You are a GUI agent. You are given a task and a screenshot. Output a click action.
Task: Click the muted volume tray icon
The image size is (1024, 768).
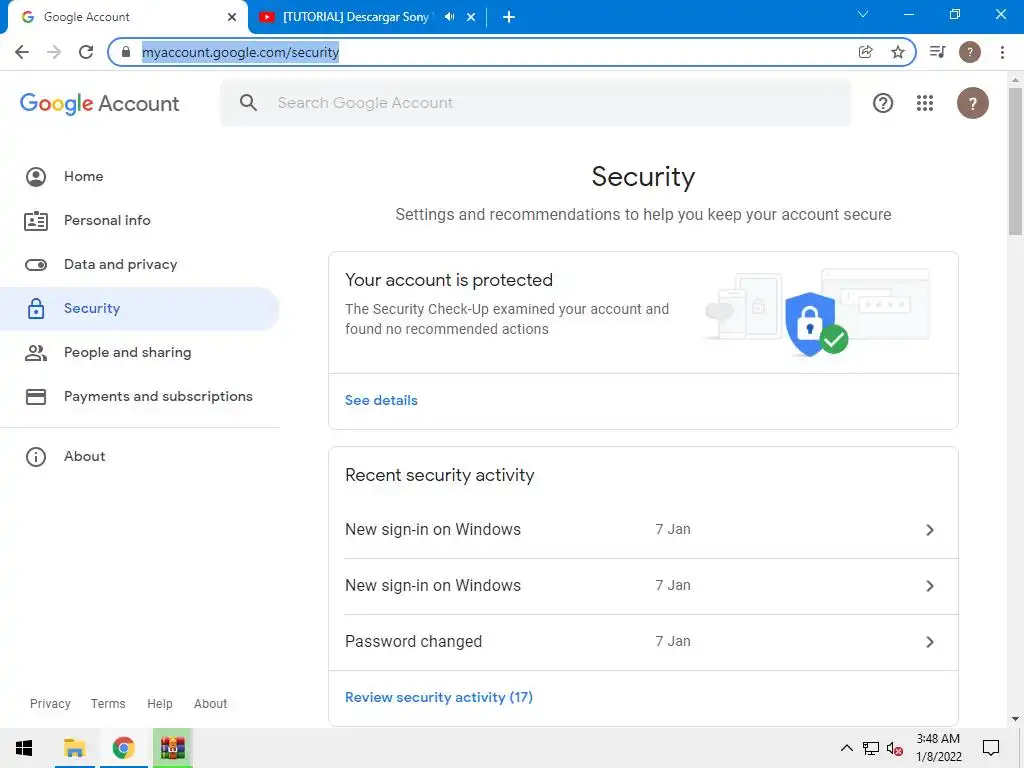tap(895, 748)
